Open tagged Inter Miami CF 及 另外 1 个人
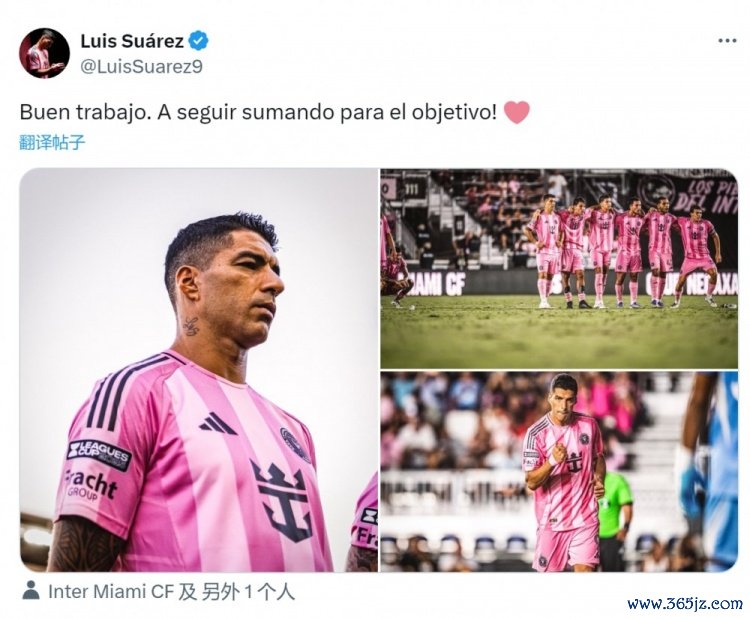Screen dimensions: 750x619 click(x=171, y=592)
